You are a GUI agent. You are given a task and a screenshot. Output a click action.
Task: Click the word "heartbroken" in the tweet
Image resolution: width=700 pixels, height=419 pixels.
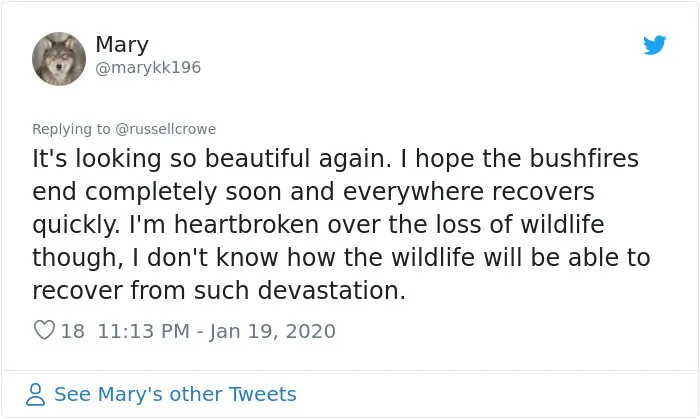point(246,224)
